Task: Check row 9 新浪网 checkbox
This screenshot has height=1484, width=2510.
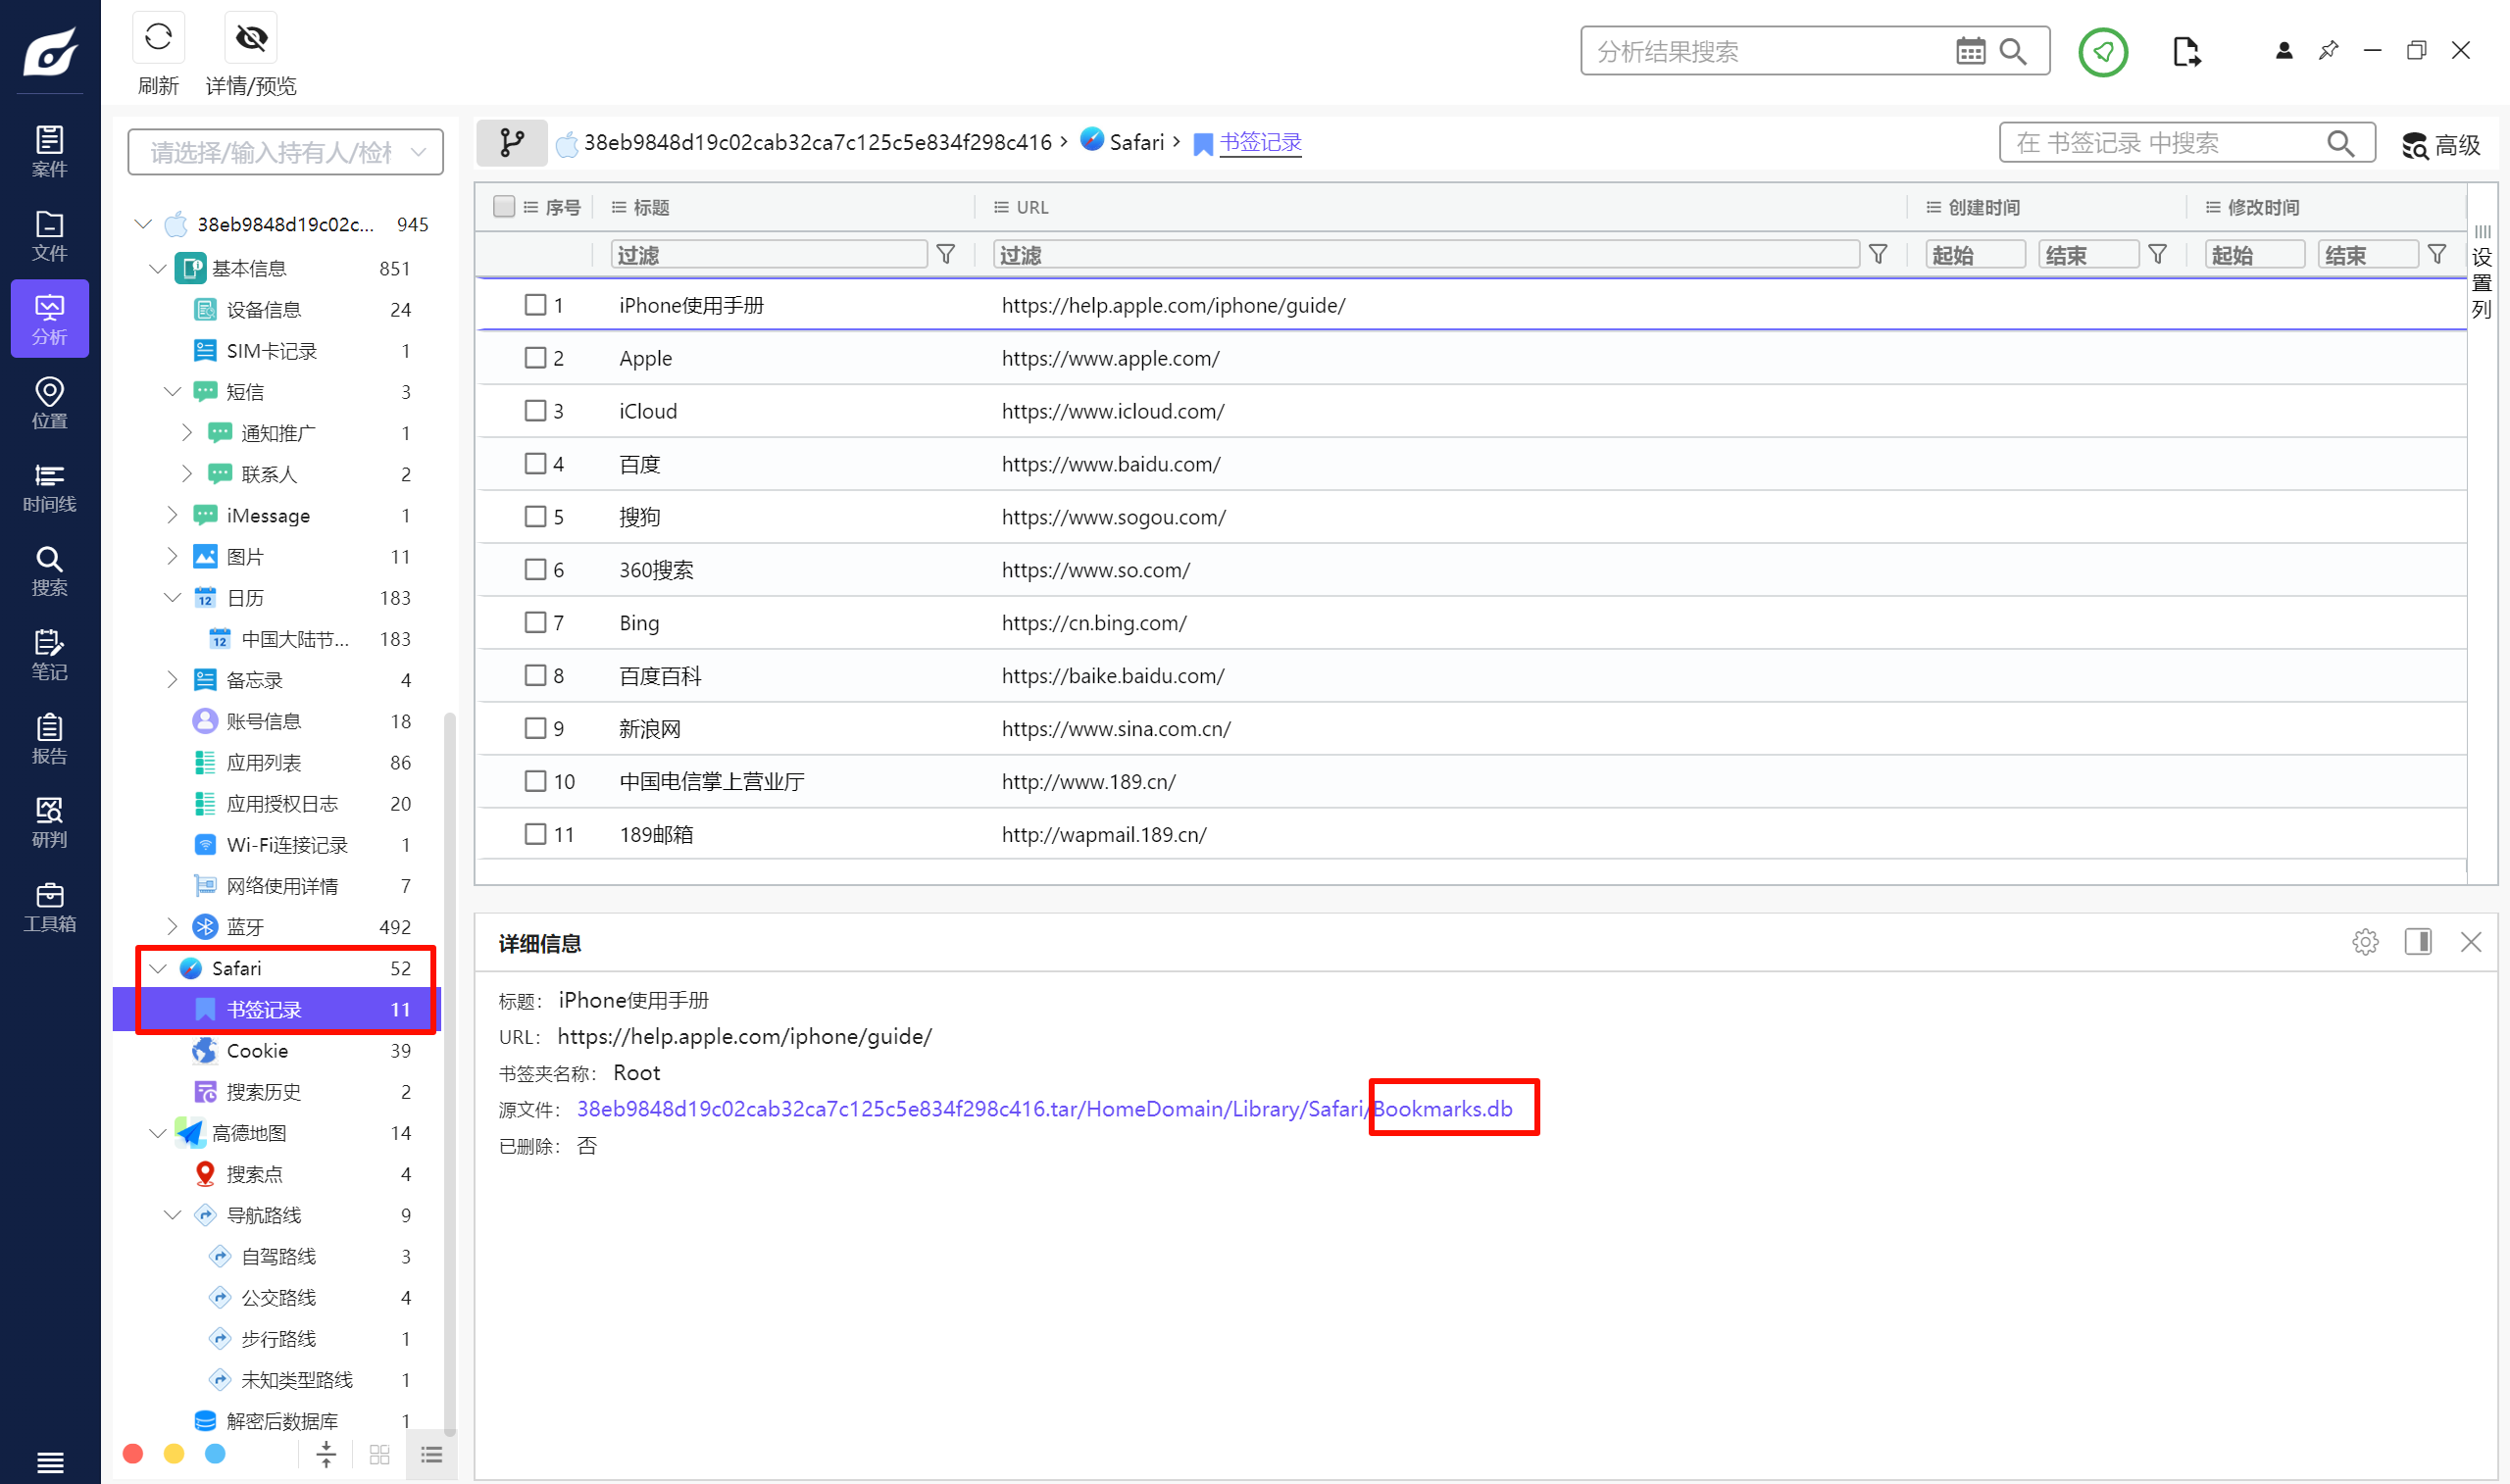Action: (535, 729)
